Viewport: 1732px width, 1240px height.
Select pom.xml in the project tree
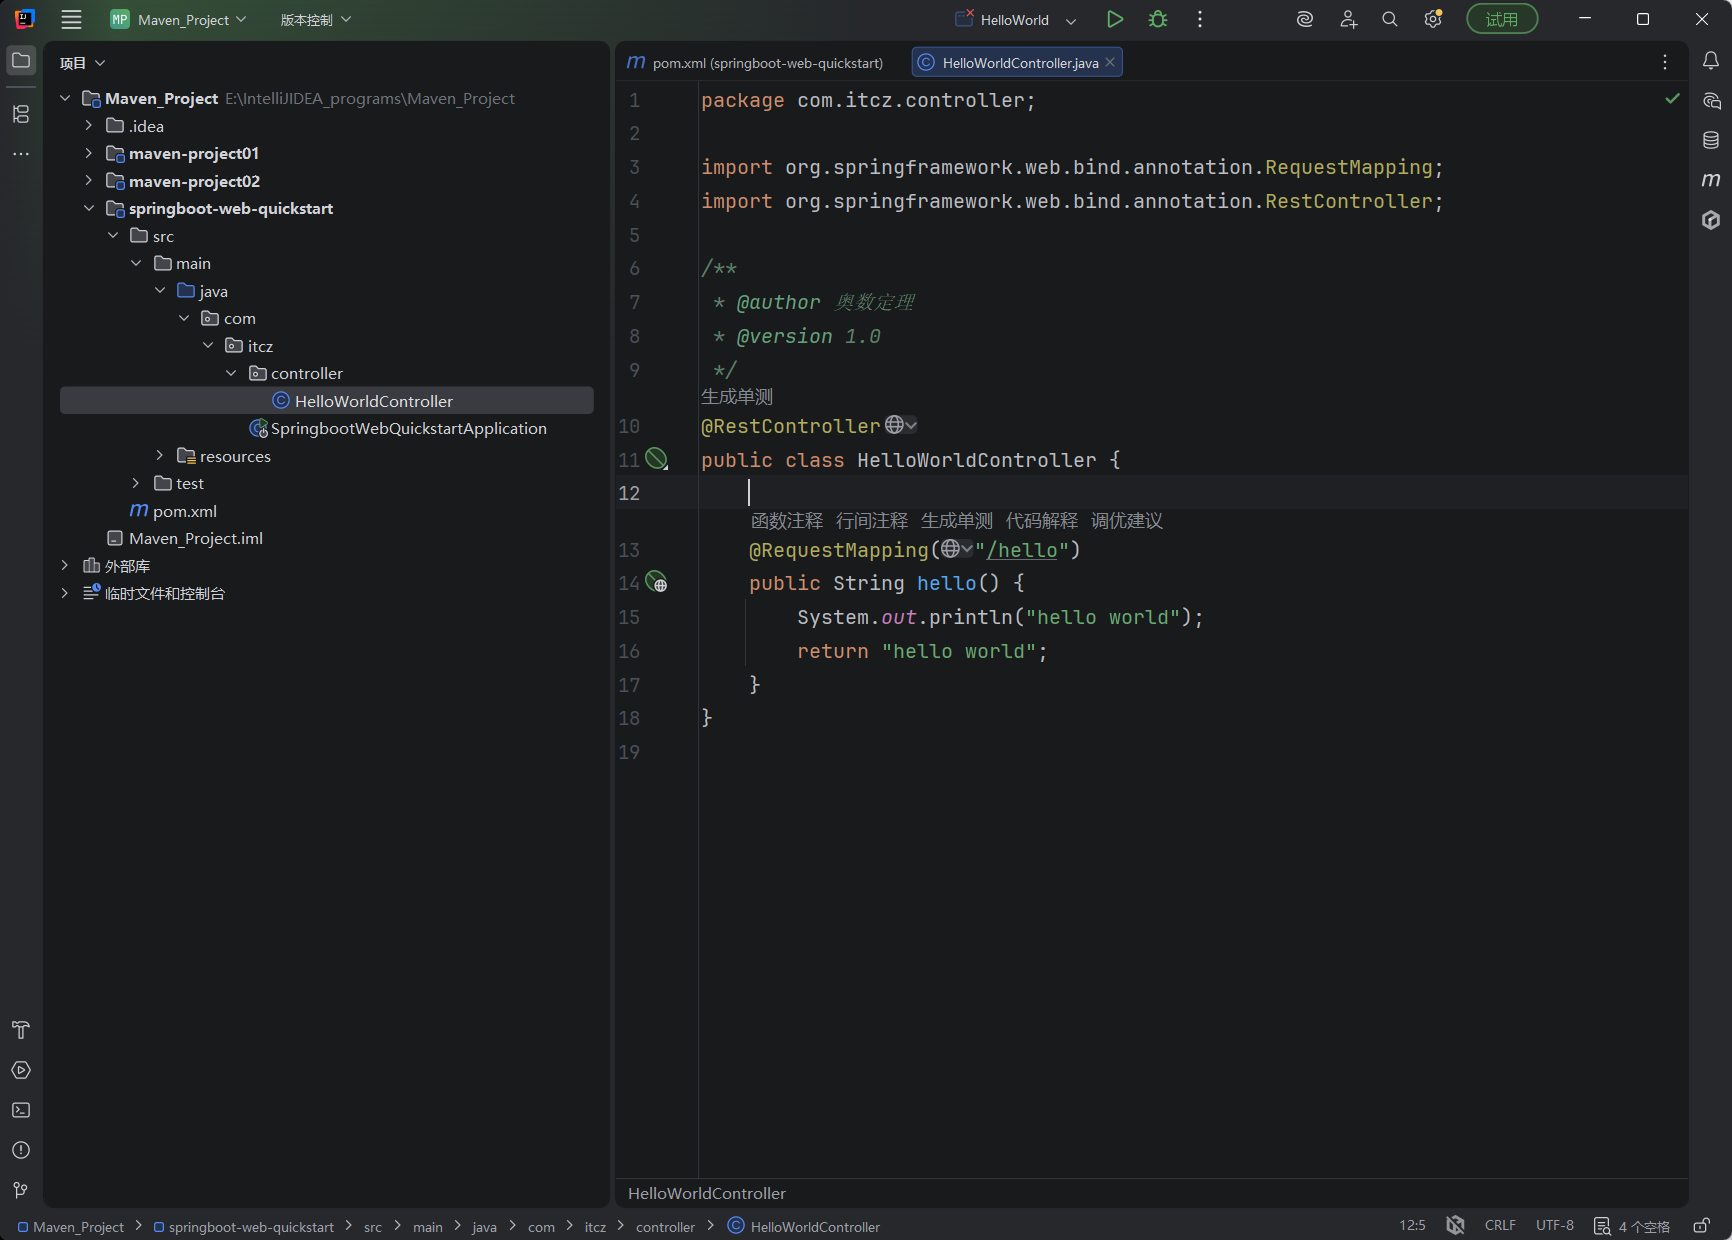coord(185,511)
